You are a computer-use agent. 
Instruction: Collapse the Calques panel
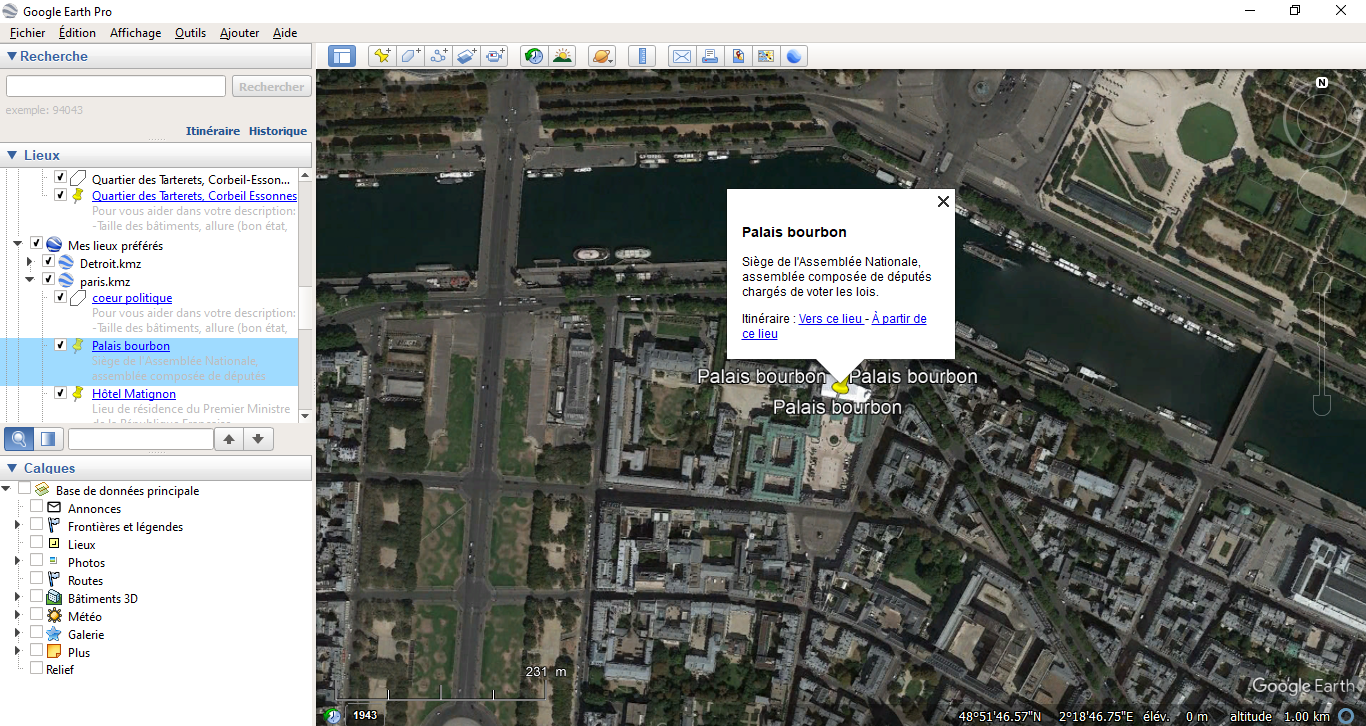[x=12, y=468]
